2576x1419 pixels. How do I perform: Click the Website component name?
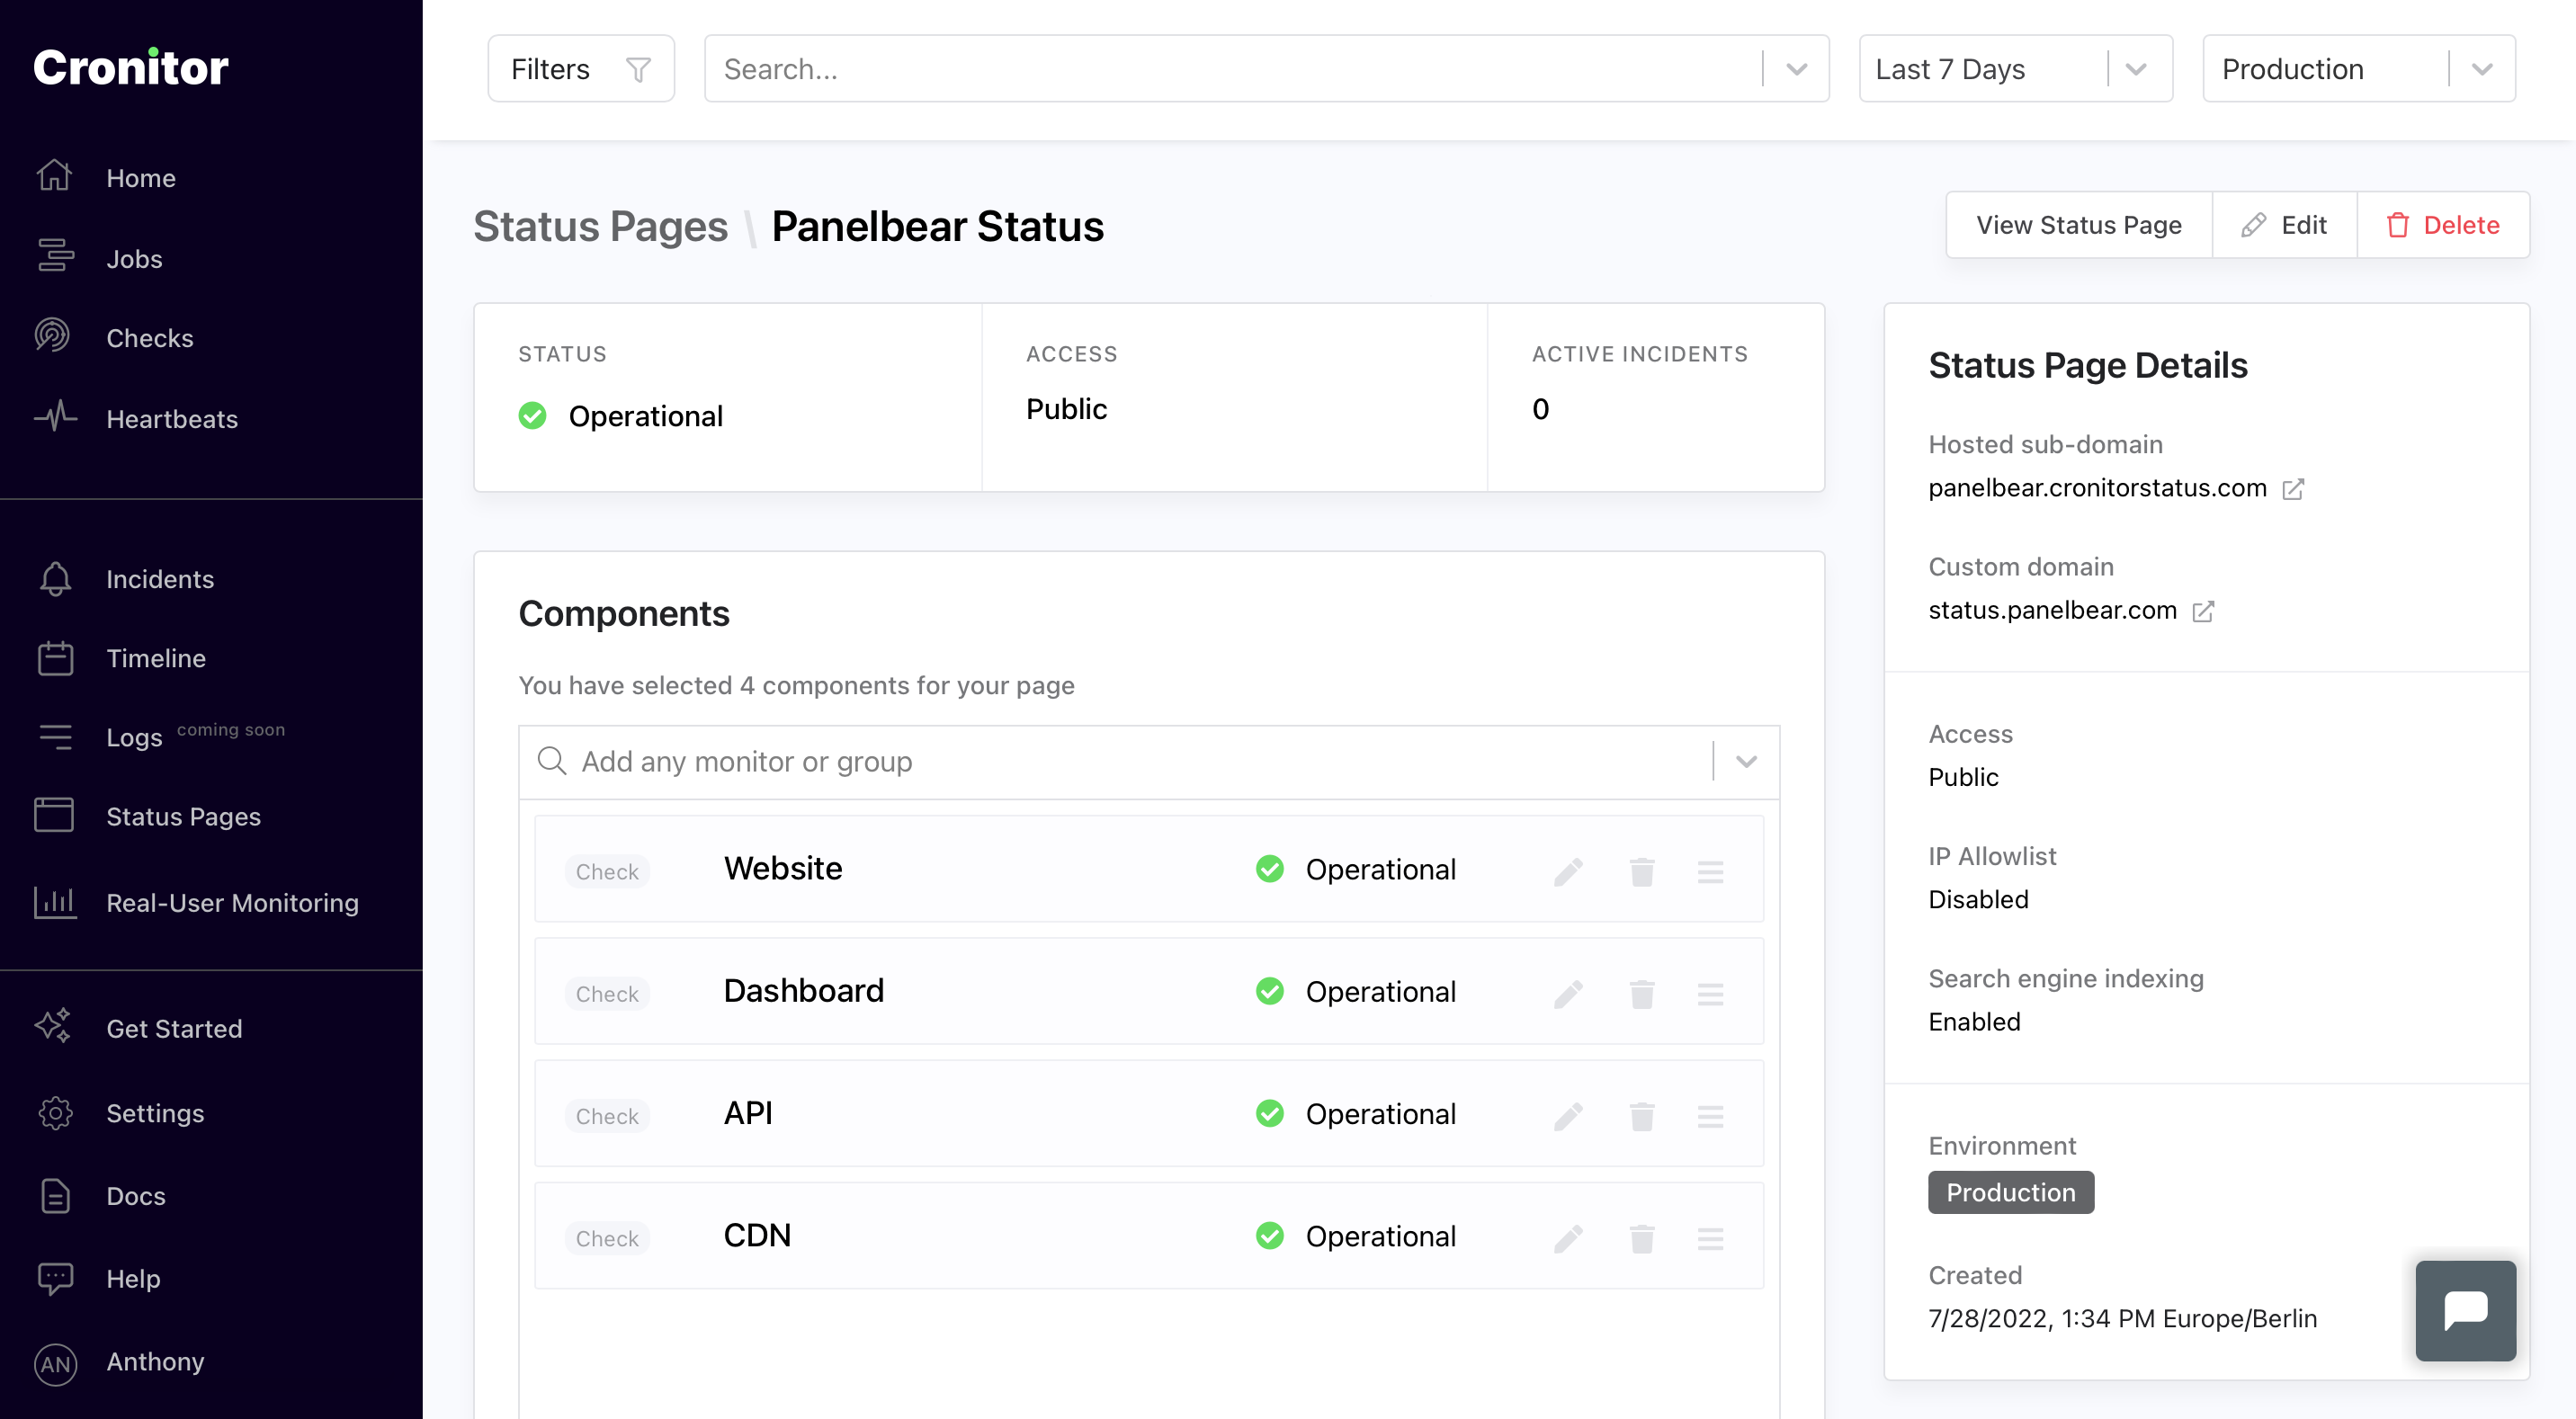783,868
